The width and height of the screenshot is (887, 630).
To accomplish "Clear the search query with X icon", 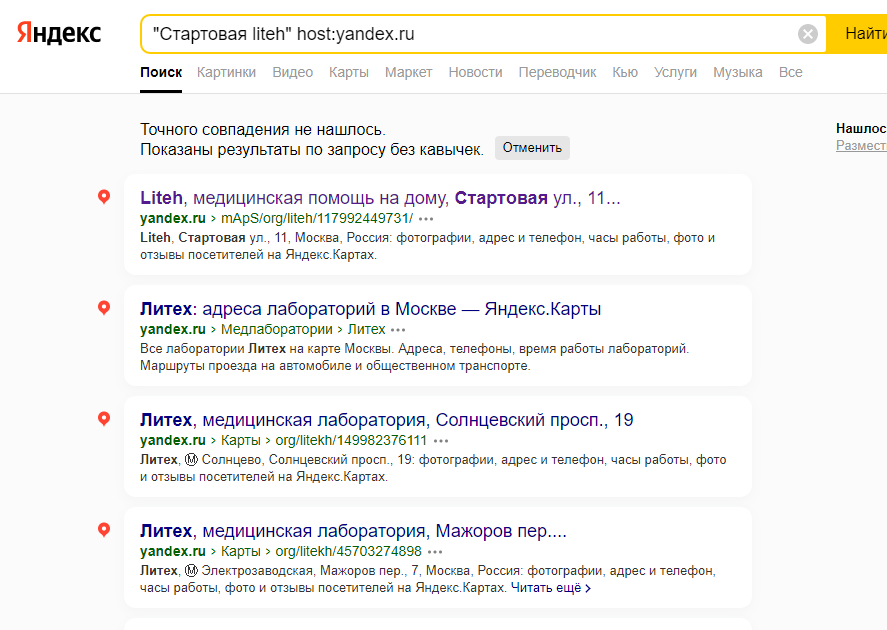I will point(808,34).
